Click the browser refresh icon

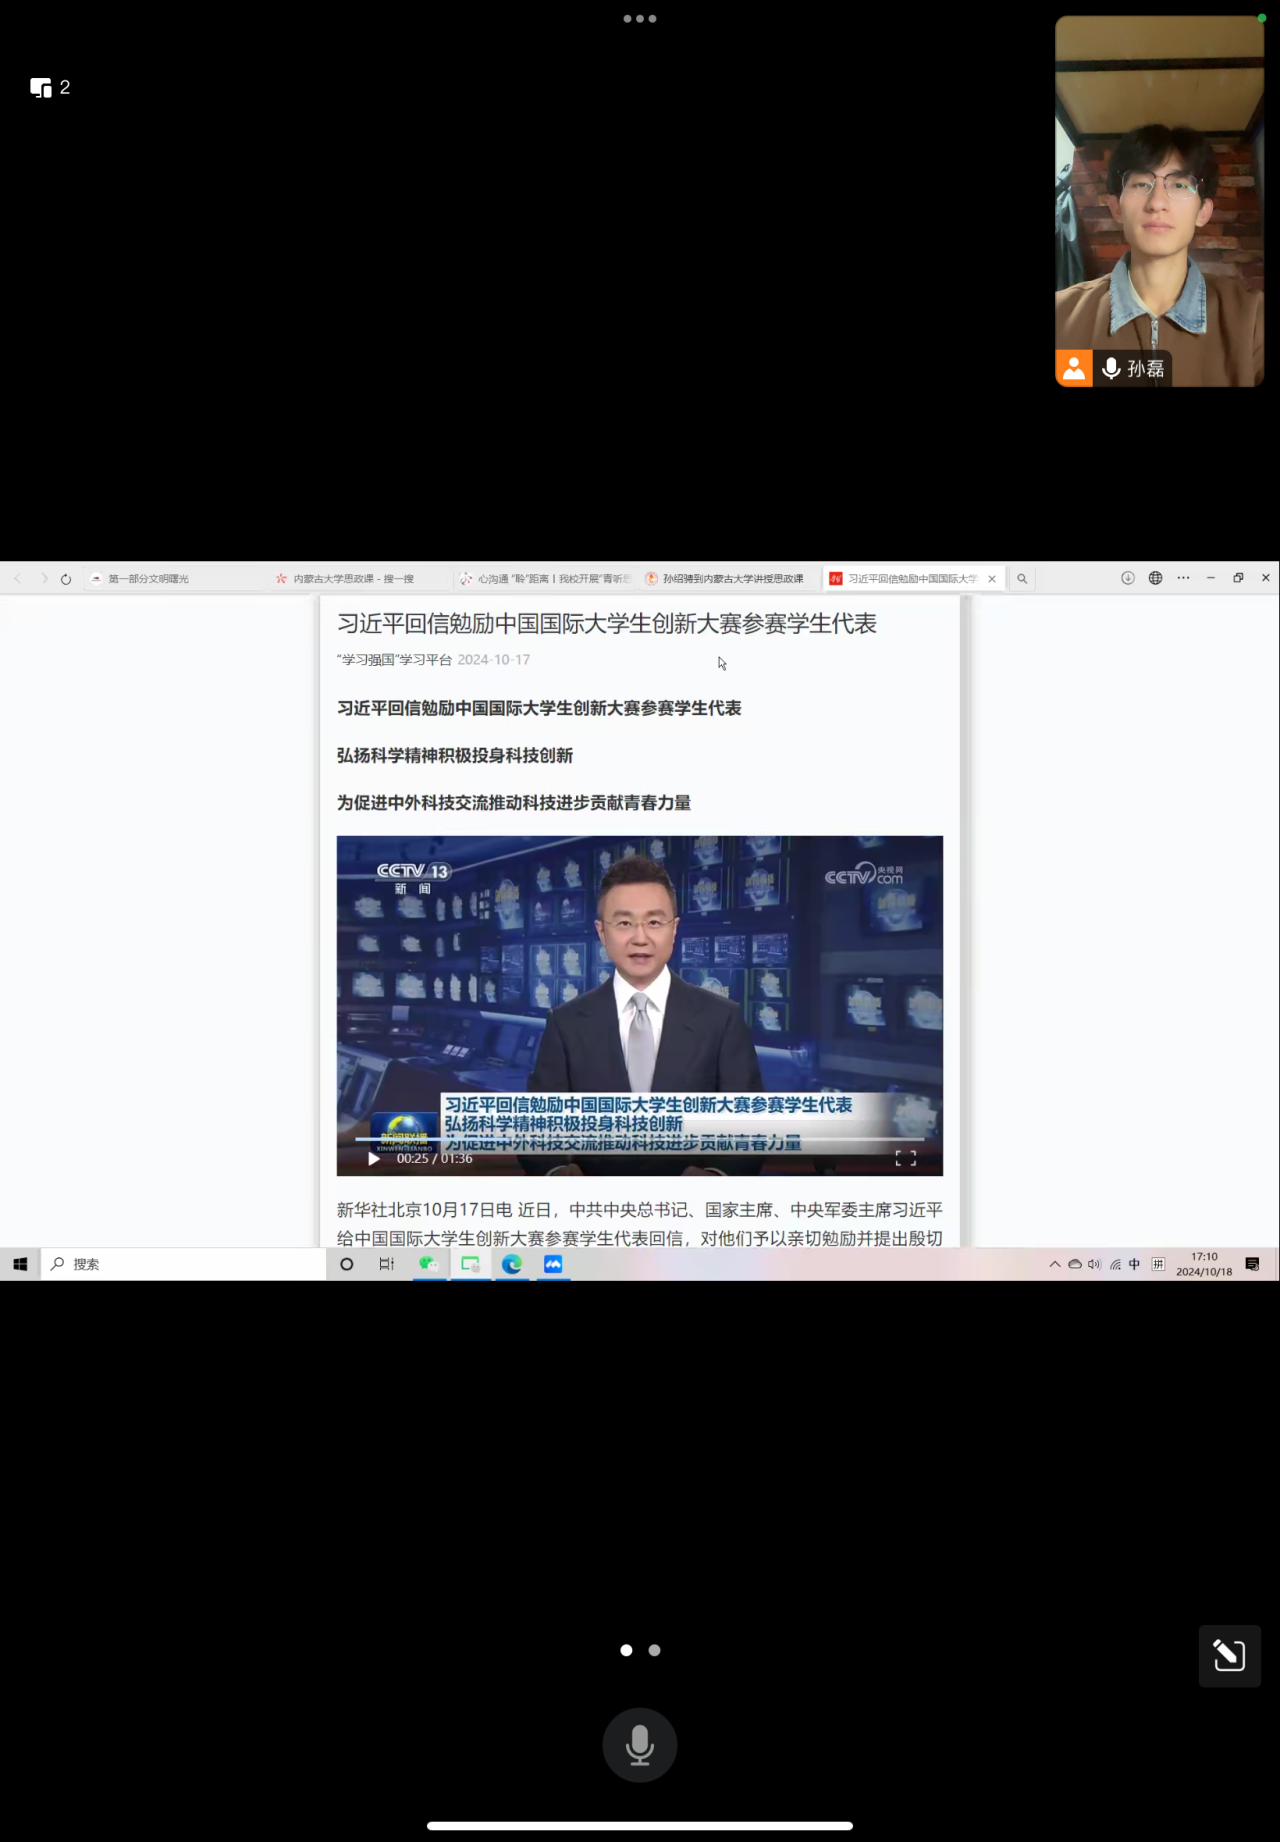point(66,579)
